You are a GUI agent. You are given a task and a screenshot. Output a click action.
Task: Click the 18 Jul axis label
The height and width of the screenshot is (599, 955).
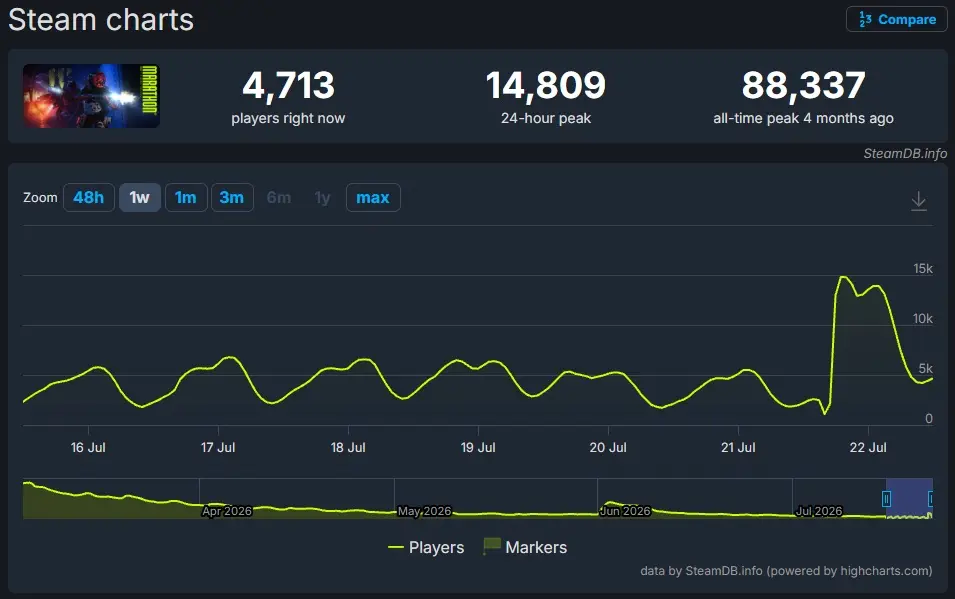click(348, 447)
